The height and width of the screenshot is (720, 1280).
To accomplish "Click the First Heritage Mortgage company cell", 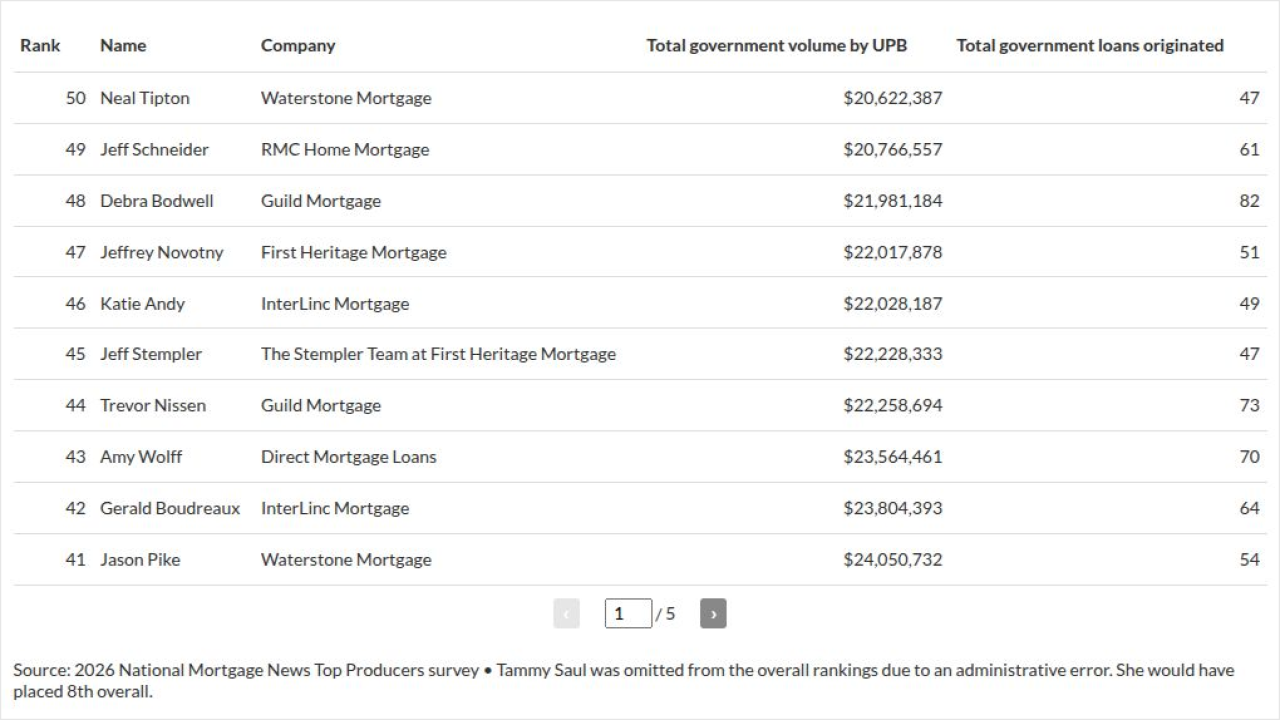I will click(x=354, y=252).
